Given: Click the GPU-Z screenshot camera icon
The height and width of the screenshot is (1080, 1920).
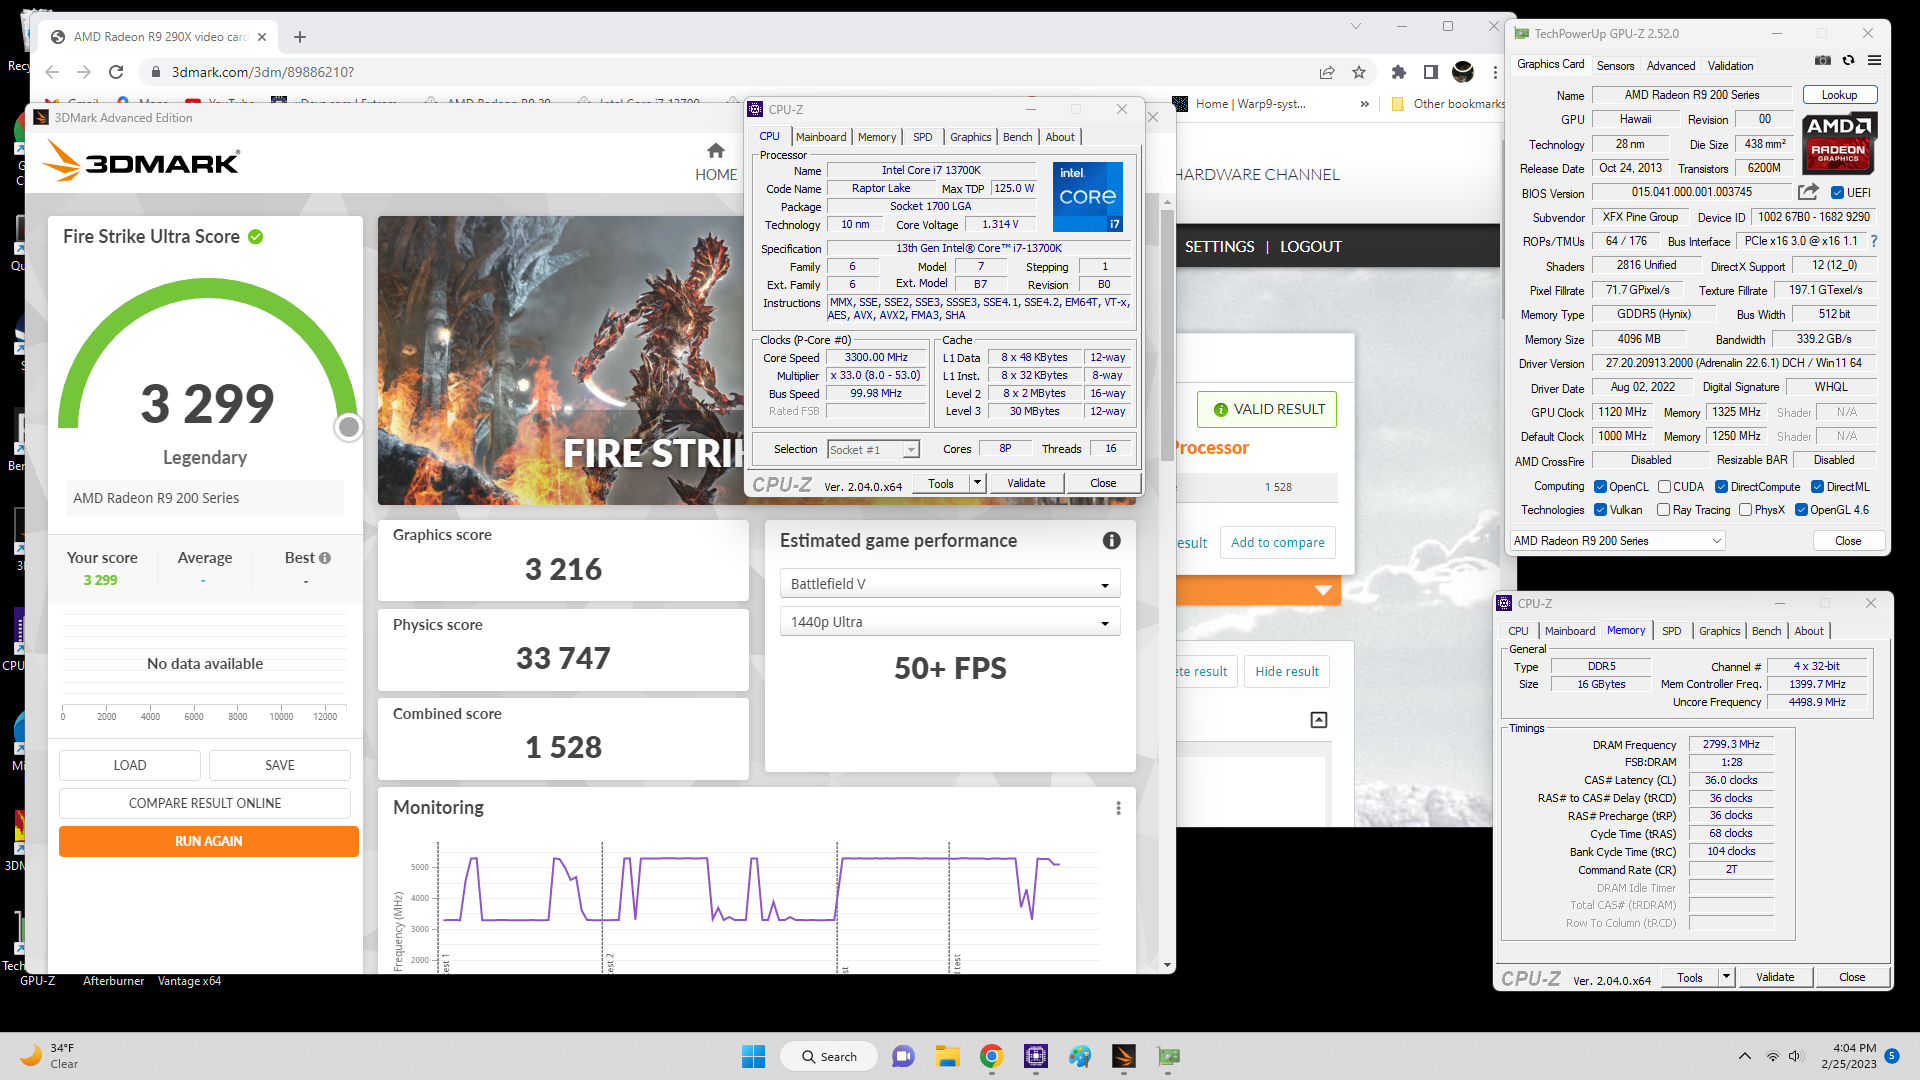Looking at the screenshot, I should pos(1823,61).
